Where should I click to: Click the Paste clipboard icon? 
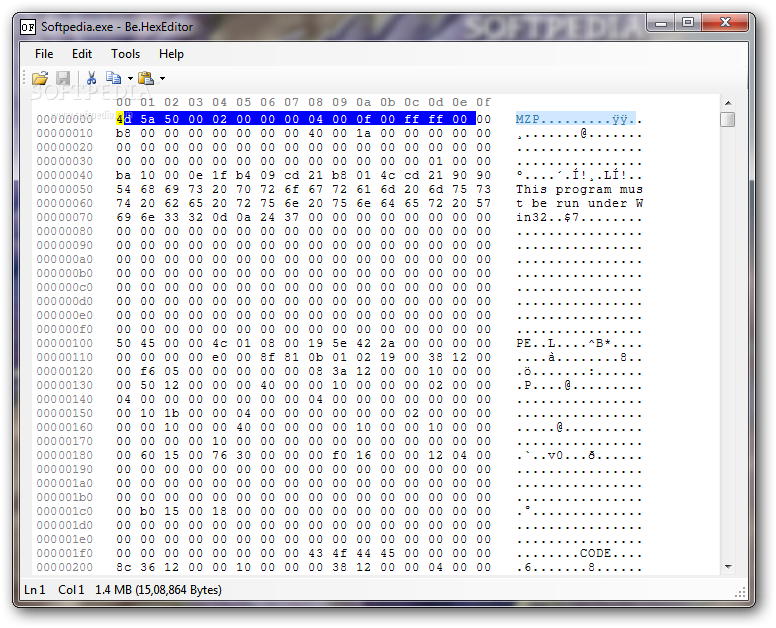pyautogui.click(x=146, y=78)
